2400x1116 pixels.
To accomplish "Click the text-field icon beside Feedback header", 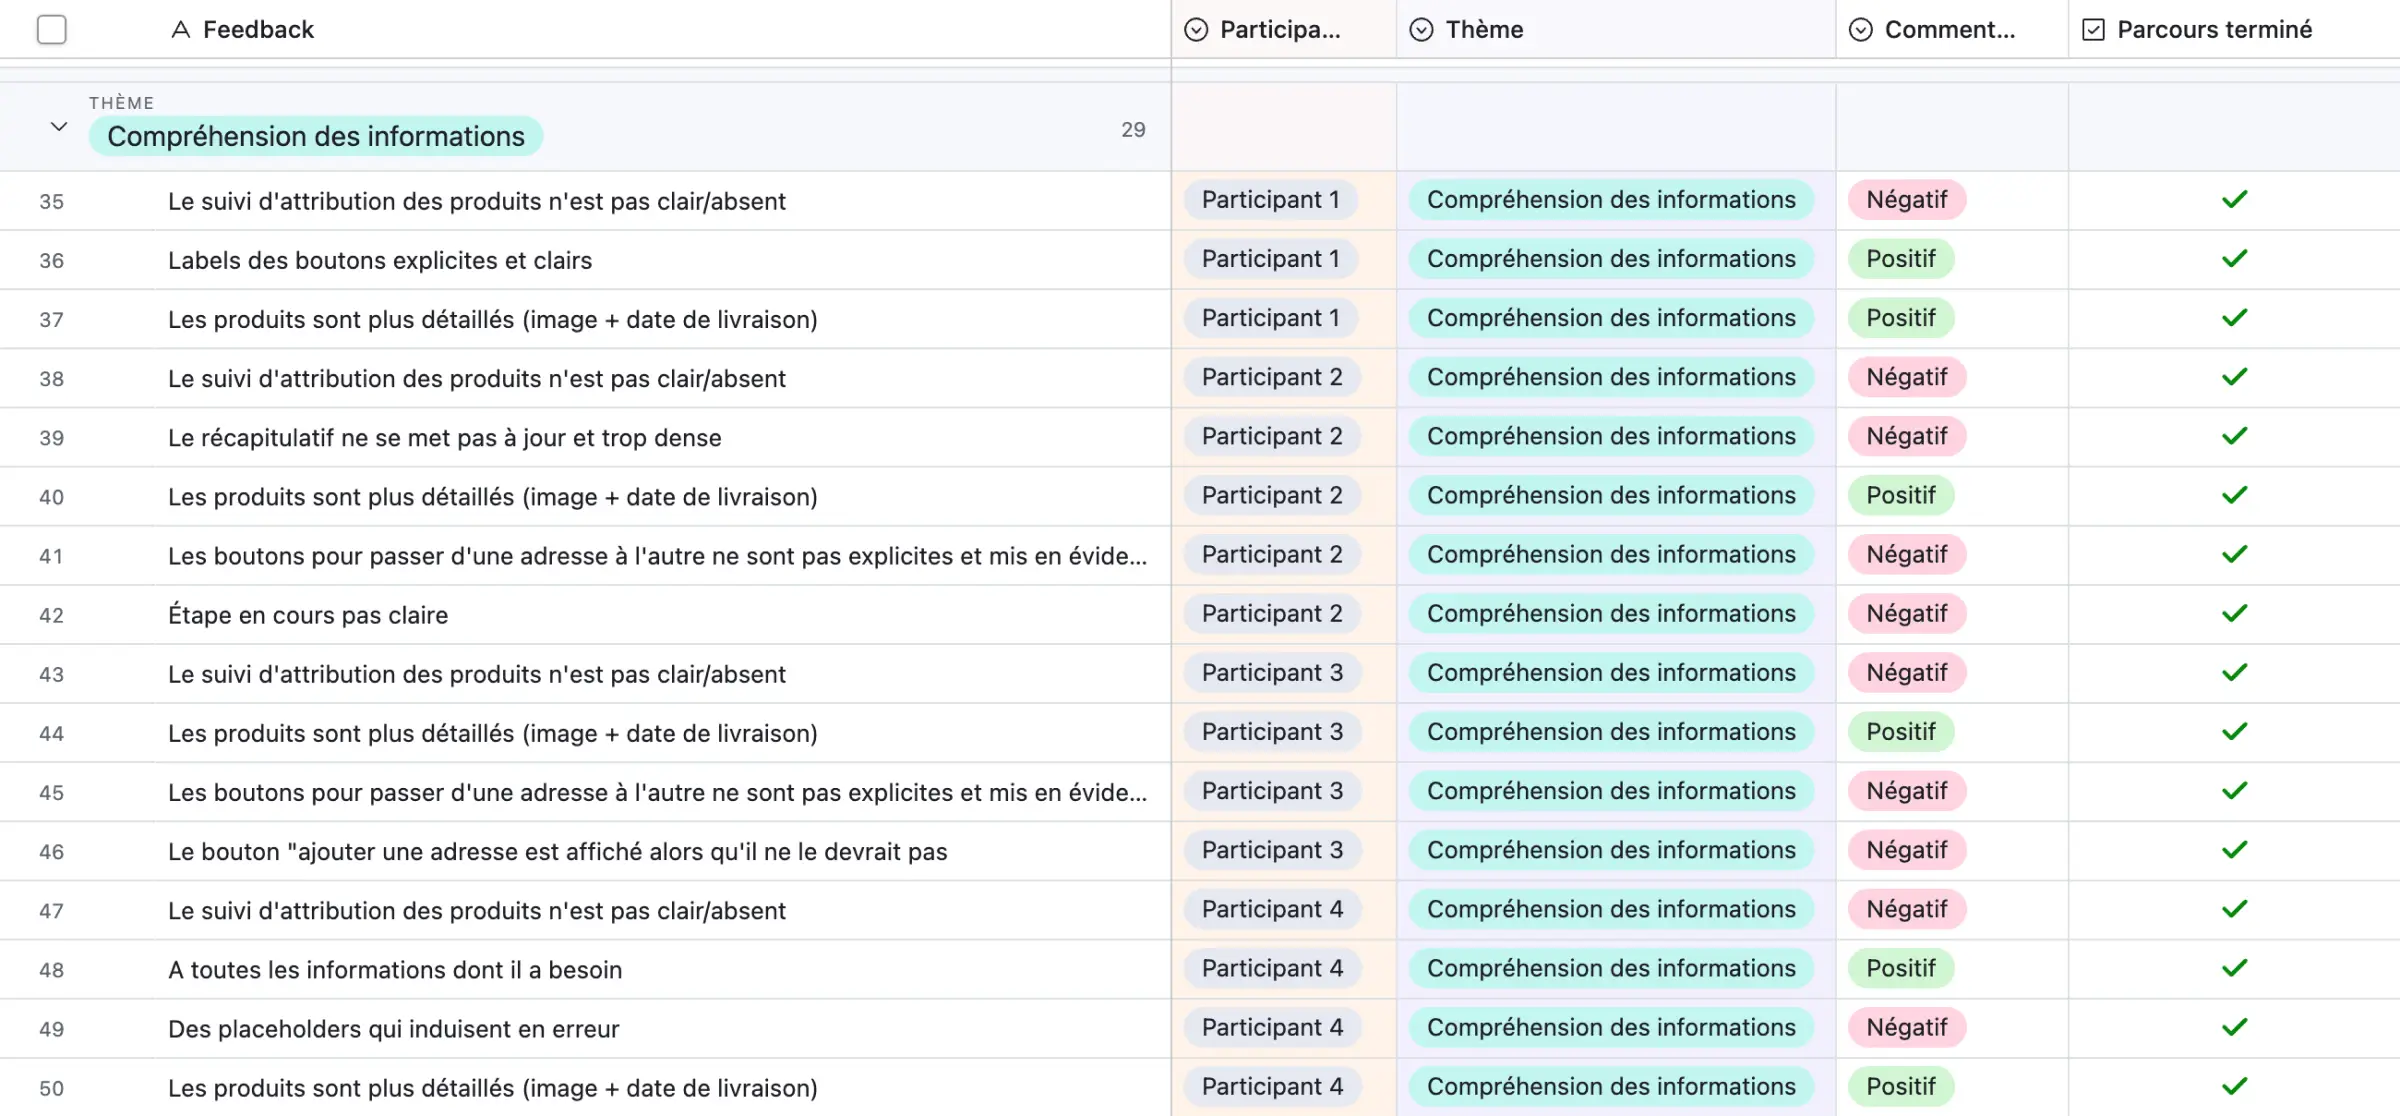I will pos(181,30).
